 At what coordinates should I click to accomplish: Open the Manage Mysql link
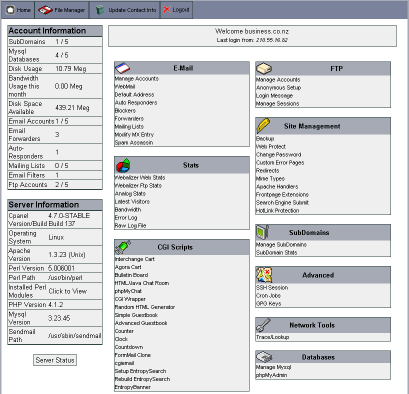click(274, 367)
